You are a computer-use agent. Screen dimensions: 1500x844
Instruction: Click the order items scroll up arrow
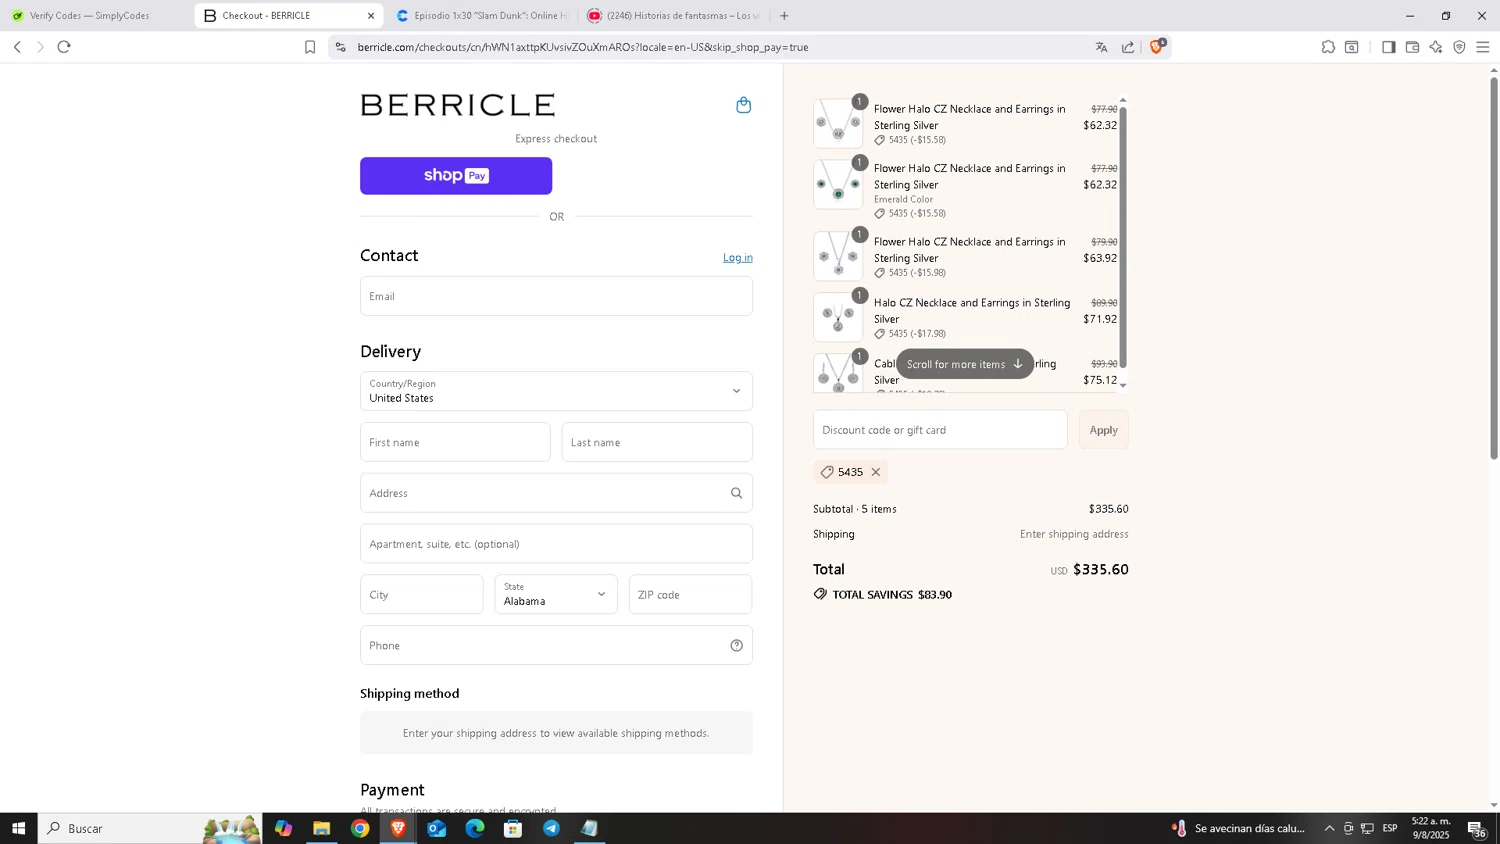pyautogui.click(x=1123, y=100)
